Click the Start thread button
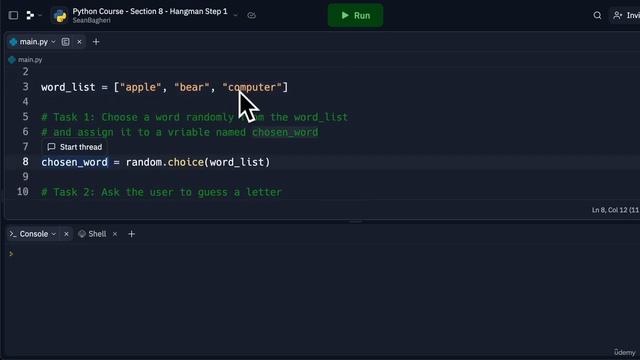This screenshot has width=640, height=360. point(75,147)
